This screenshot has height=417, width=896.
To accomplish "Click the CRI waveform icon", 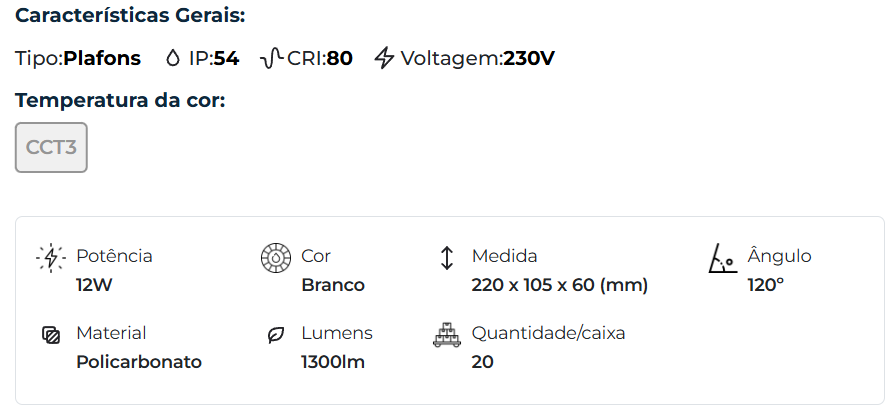I will [x=271, y=58].
